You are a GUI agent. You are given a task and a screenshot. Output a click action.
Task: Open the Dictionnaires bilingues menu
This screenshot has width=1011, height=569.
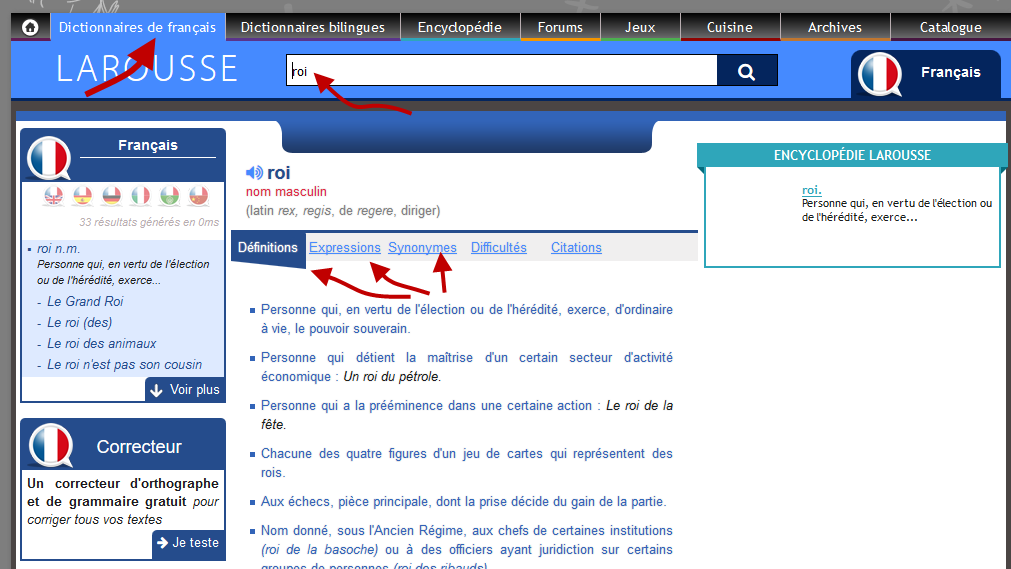[x=313, y=27]
